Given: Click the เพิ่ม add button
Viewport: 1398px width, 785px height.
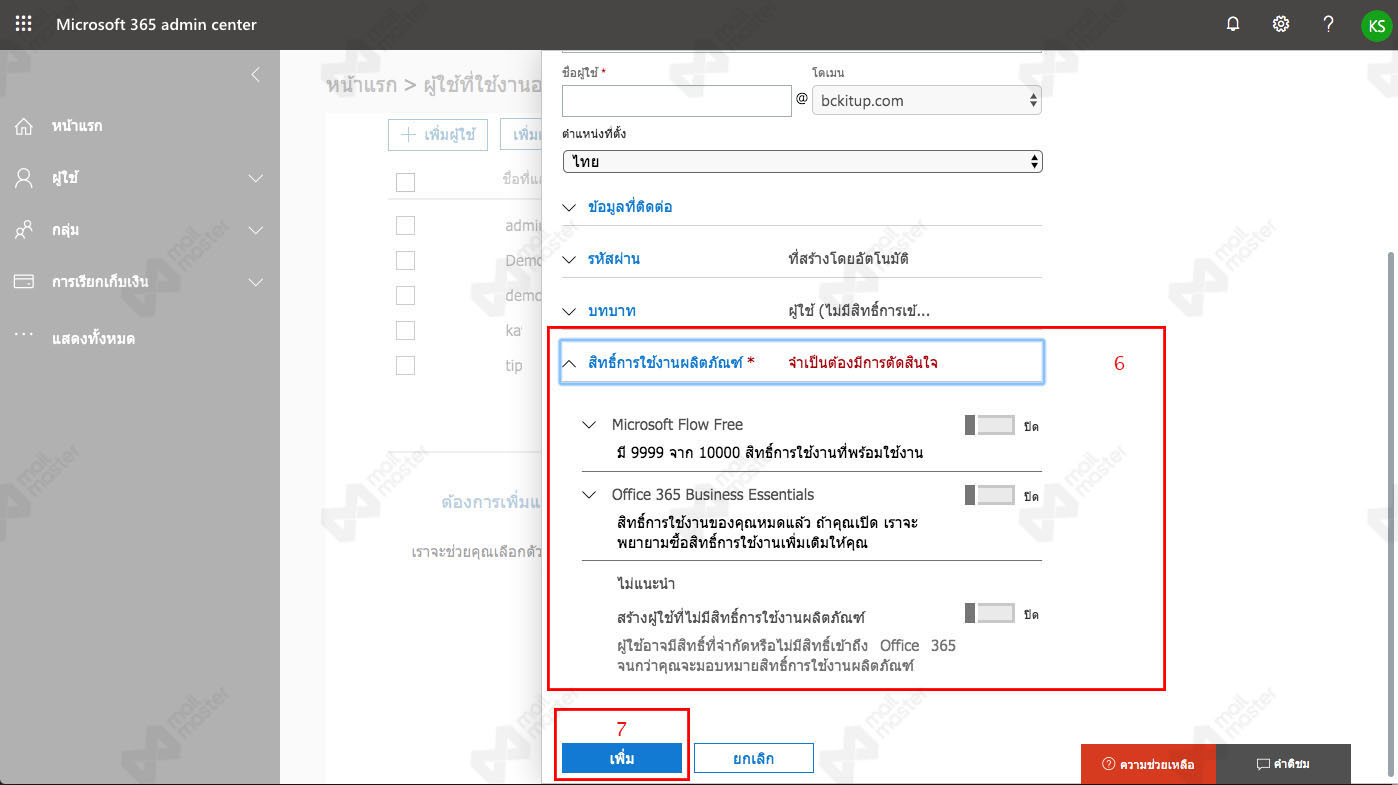Looking at the screenshot, I should tap(622, 759).
